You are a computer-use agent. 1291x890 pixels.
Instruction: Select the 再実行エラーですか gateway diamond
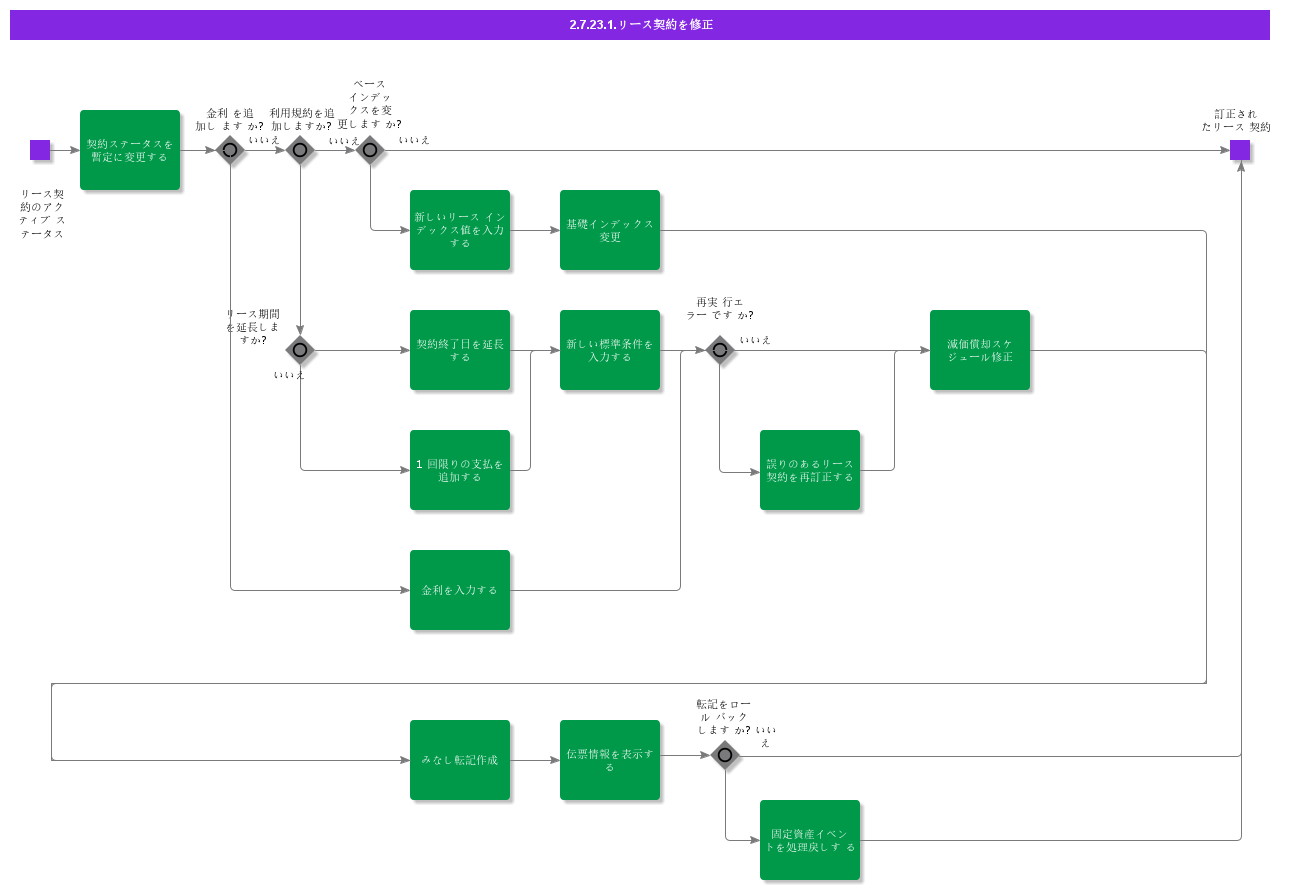720,350
